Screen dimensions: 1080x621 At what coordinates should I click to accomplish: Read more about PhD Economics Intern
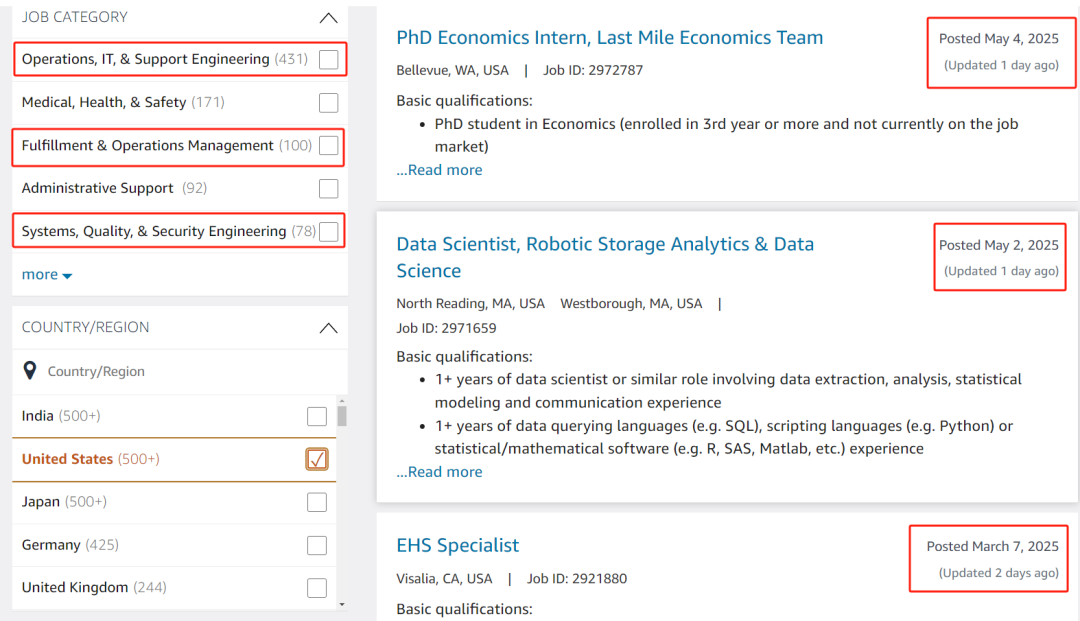(x=439, y=170)
